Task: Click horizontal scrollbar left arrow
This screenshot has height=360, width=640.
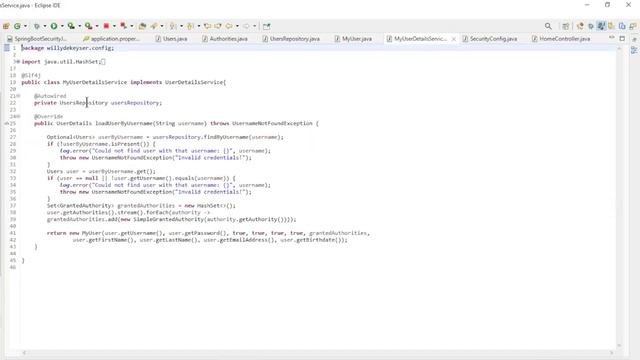Action: click(24, 353)
